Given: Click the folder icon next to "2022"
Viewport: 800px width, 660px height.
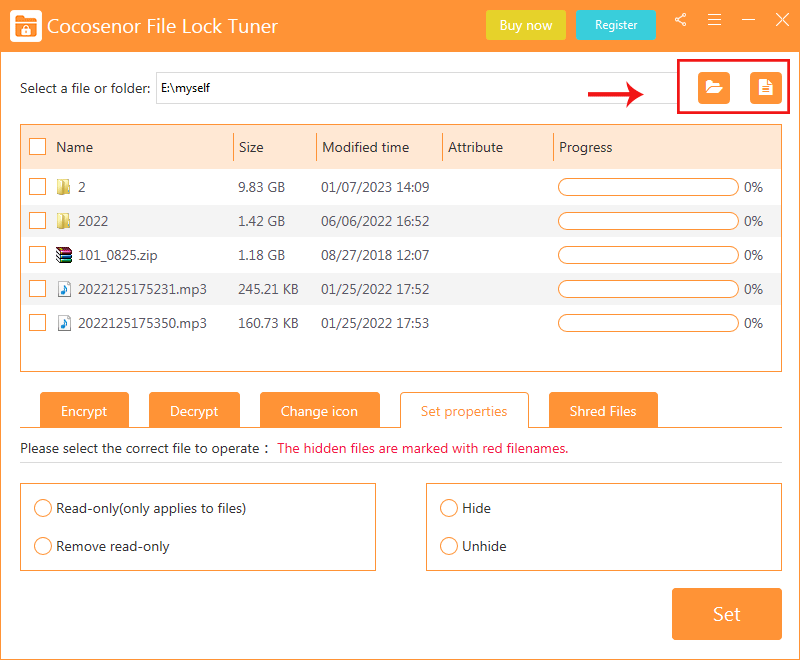Looking at the screenshot, I should (63, 221).
